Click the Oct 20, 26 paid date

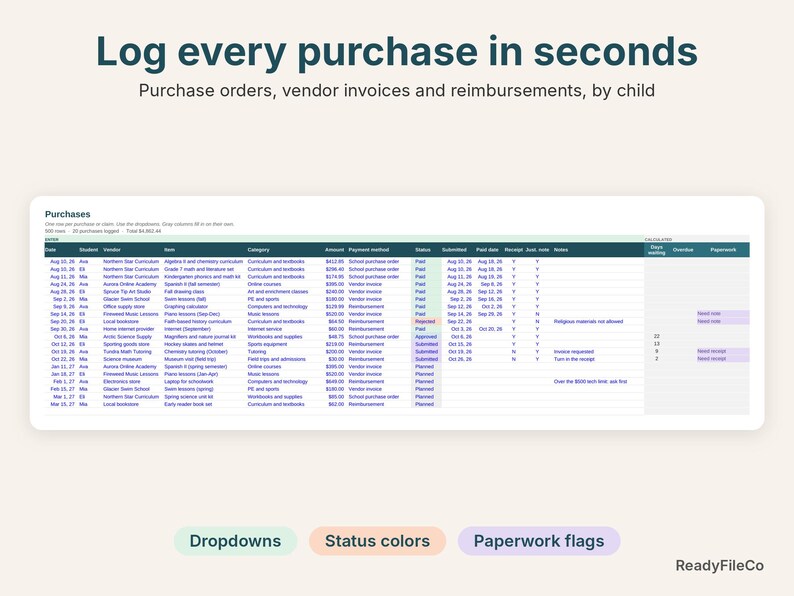pos(490,329)
